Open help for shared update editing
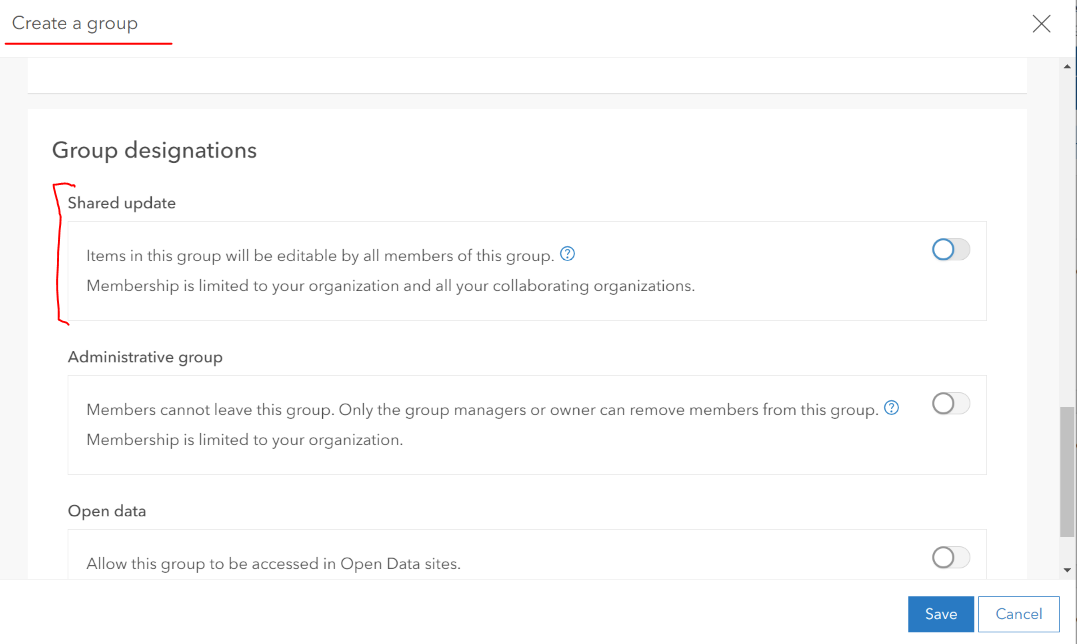Screen dimensions: 1077x644 [x=567, y=254]
